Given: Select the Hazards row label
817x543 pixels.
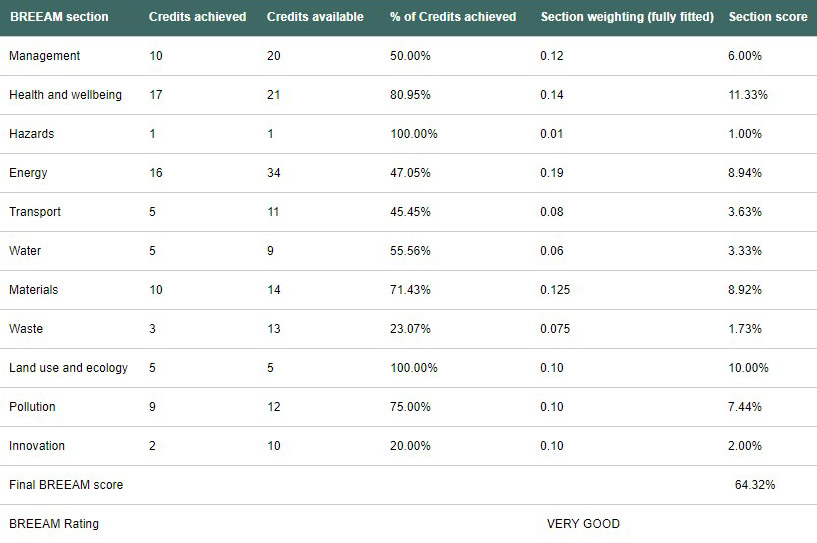Looking at the screenshot, I should (32, 134).
